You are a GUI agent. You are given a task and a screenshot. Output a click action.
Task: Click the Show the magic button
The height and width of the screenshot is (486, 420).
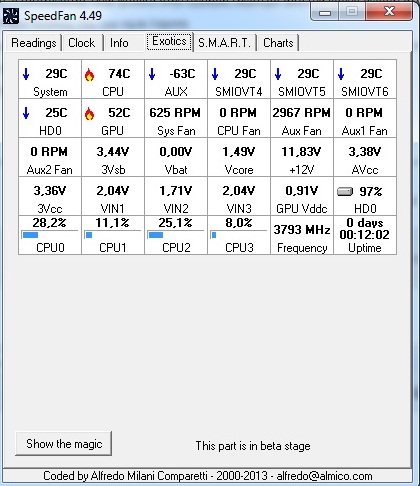[64, 444]
